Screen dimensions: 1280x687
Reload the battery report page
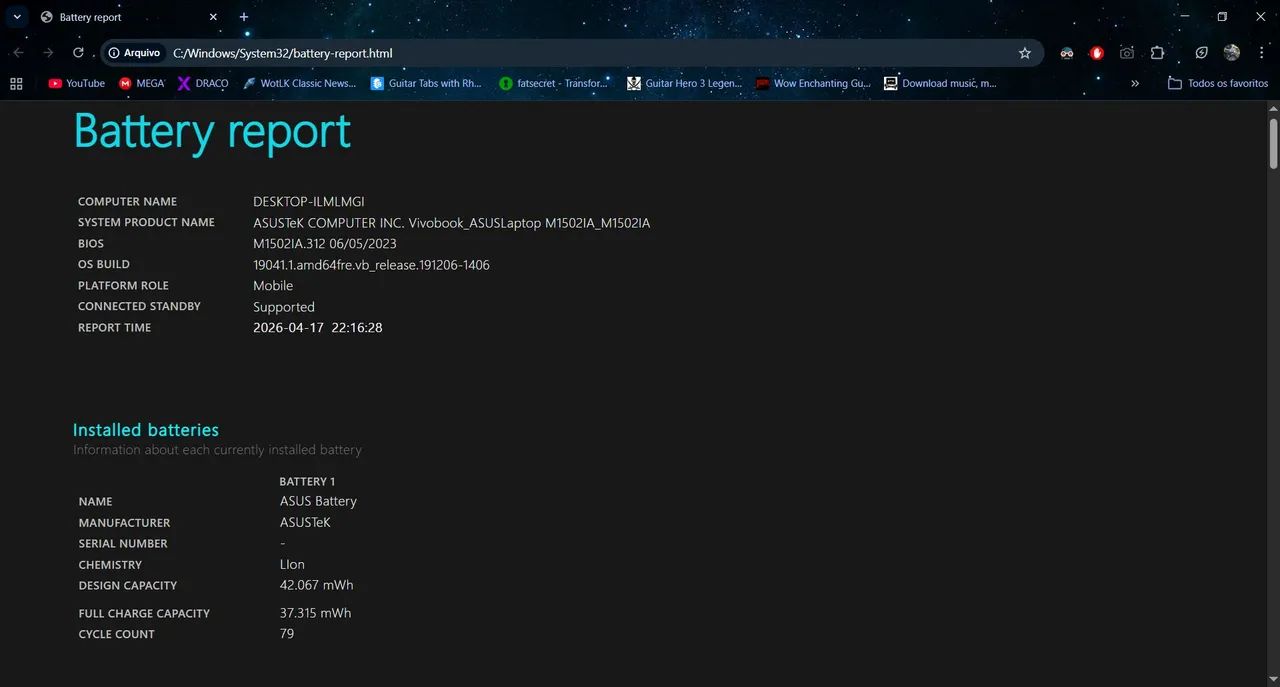(x=78, y=53)
